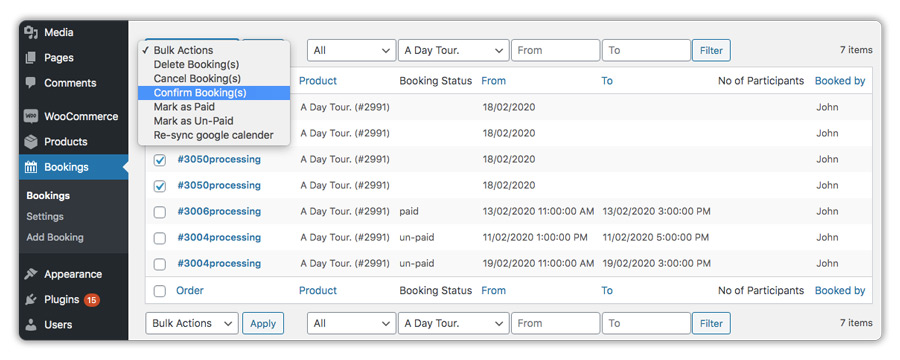Sort by top Booked by header
Viewport: 900px width, 360px height.
[x=840, y=81]
